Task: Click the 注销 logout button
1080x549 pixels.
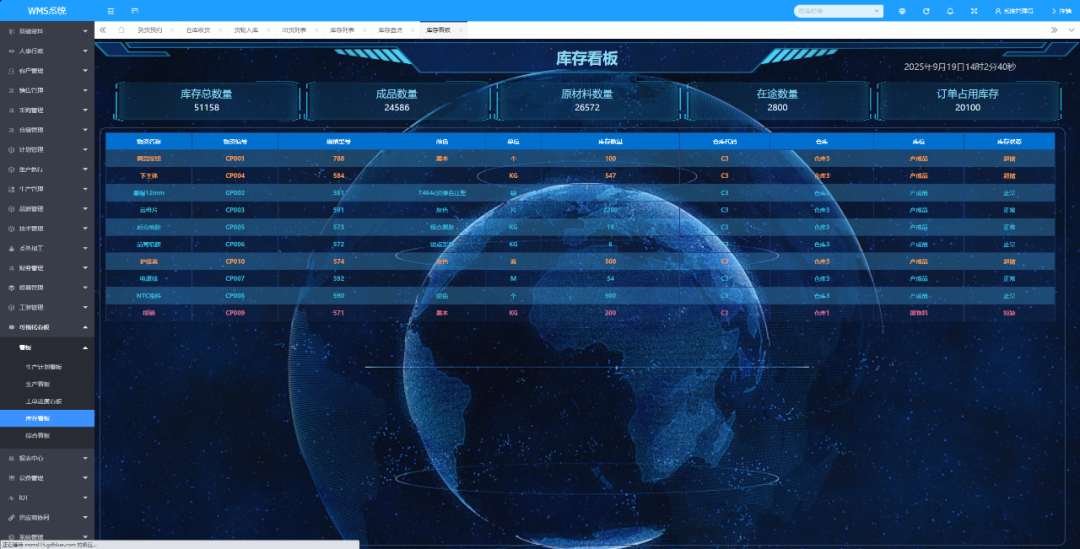Action: pos(1061,11)
